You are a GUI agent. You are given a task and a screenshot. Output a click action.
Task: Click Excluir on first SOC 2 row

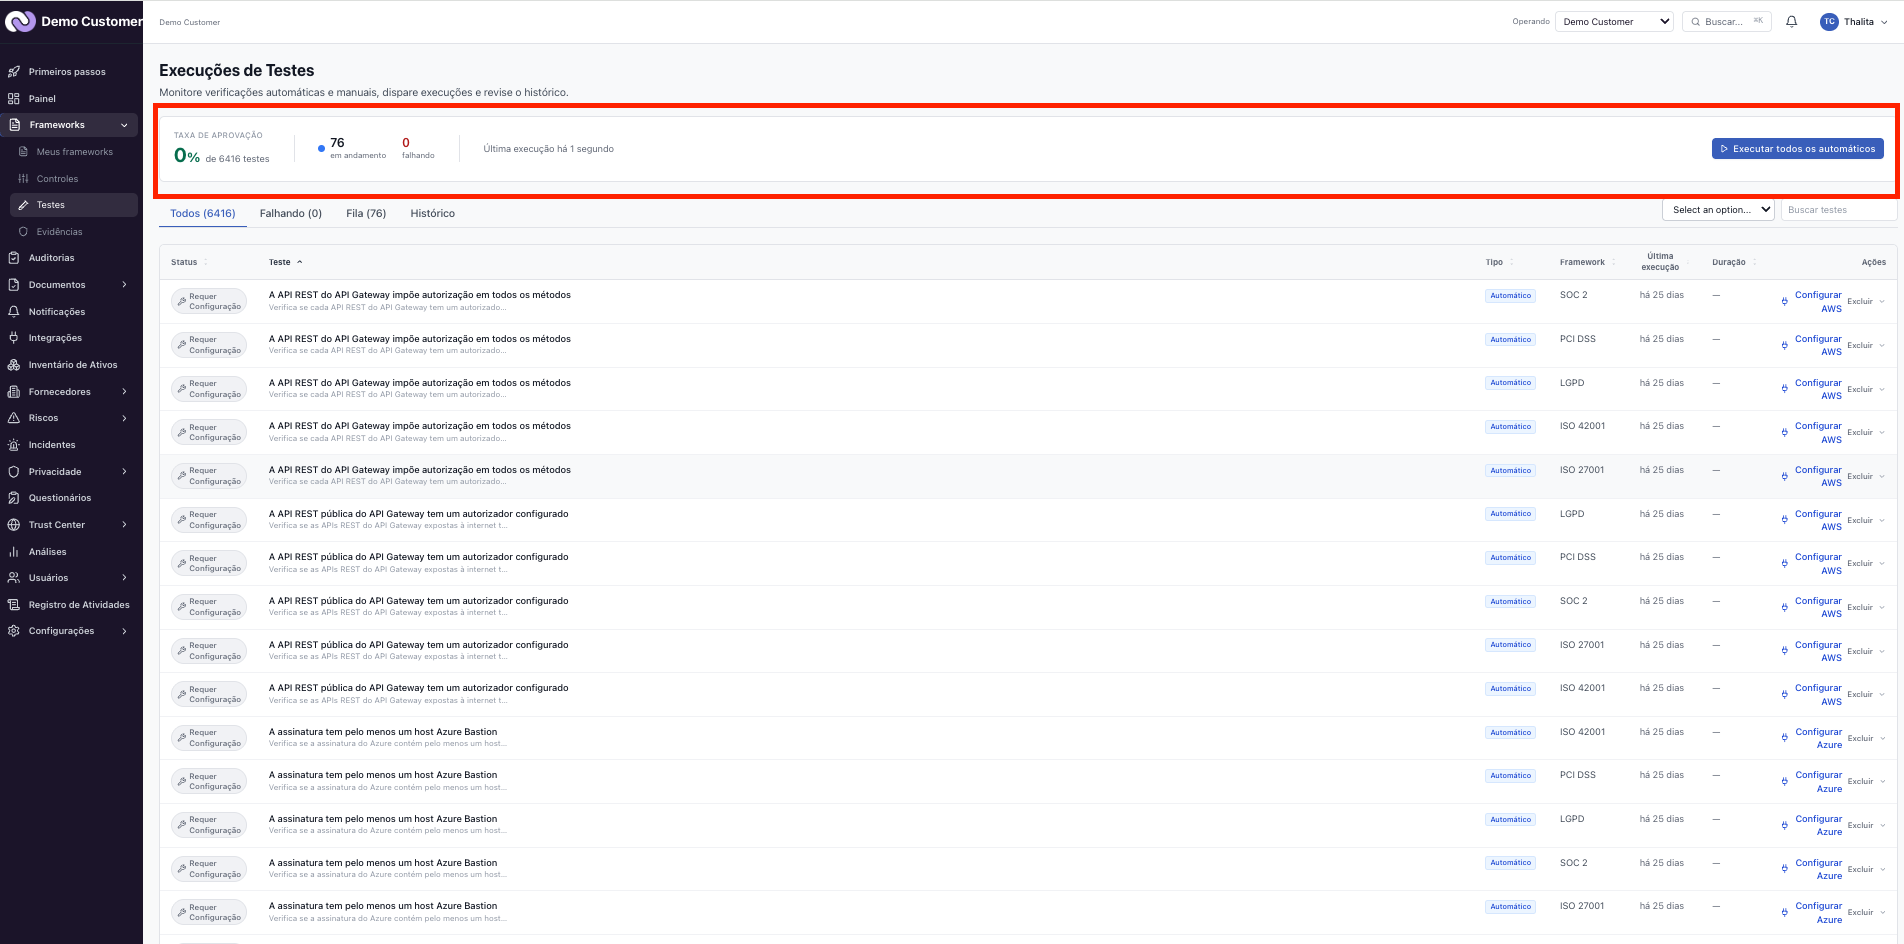[x=1860, y=302]
